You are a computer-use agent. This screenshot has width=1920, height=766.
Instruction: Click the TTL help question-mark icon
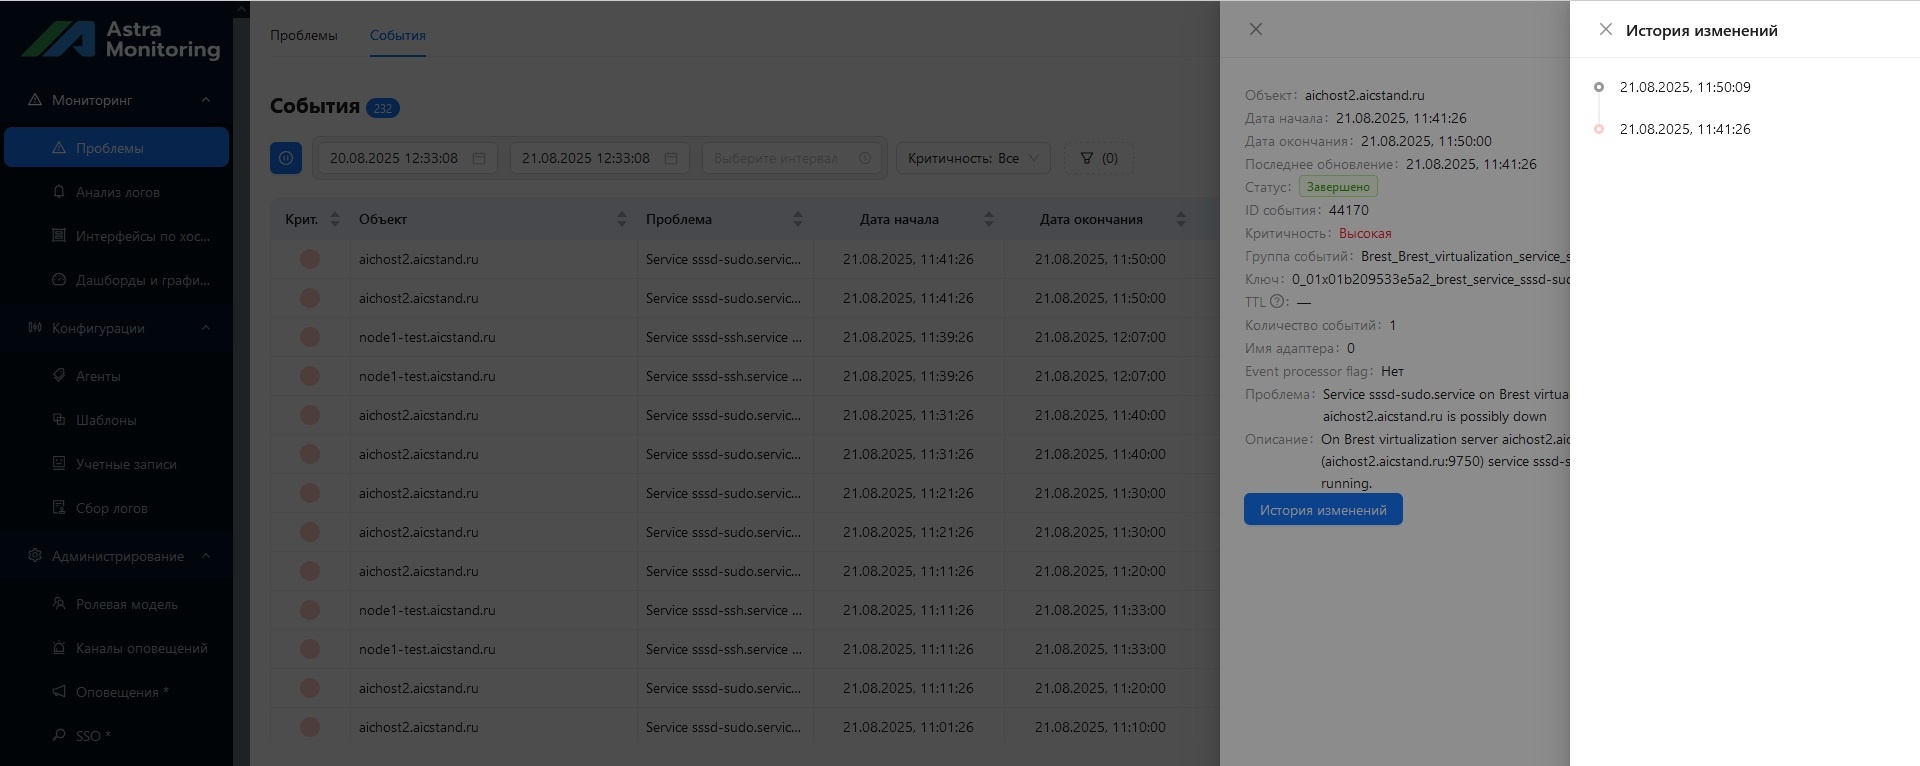[x=1277, y=302]
